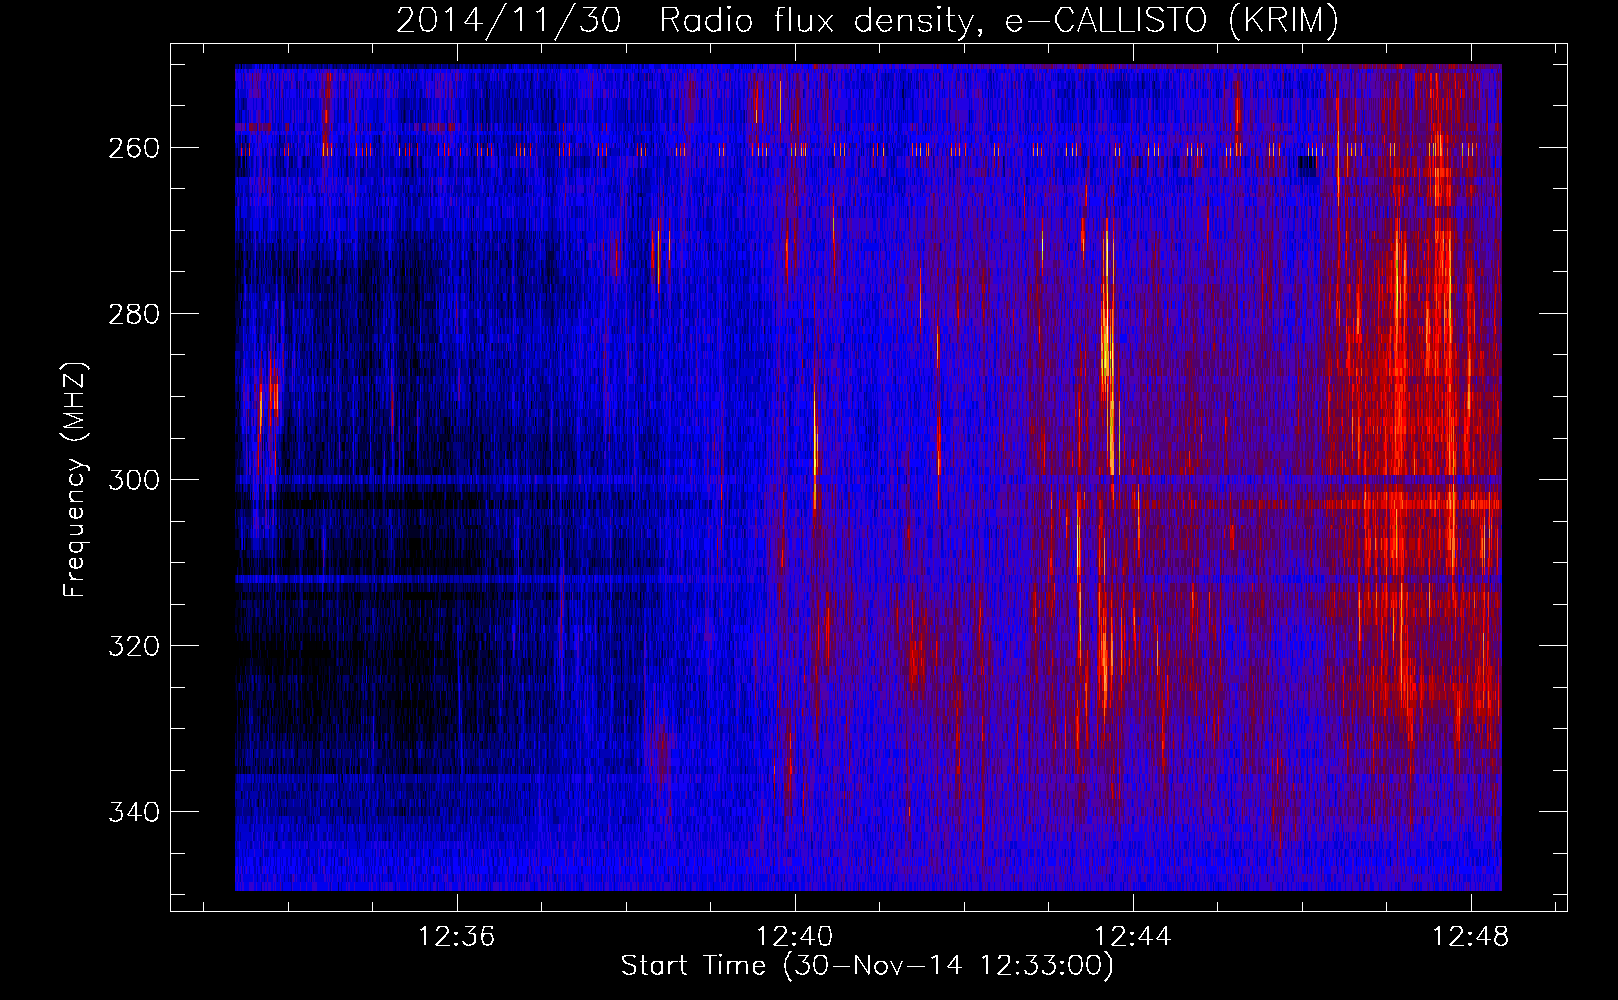Screen dimensions: 1618x1000
Task: Click the 280 frequency tick label
Action: pyautogui.click(x=133, y=314)
